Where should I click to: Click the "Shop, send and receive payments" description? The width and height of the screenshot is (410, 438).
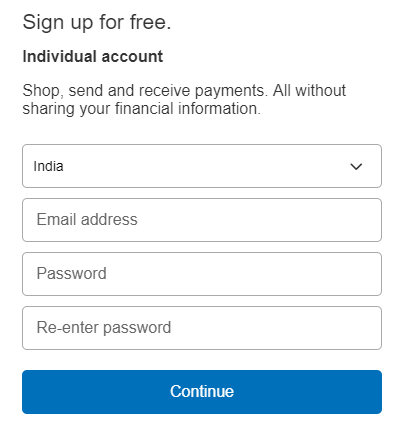184,100
